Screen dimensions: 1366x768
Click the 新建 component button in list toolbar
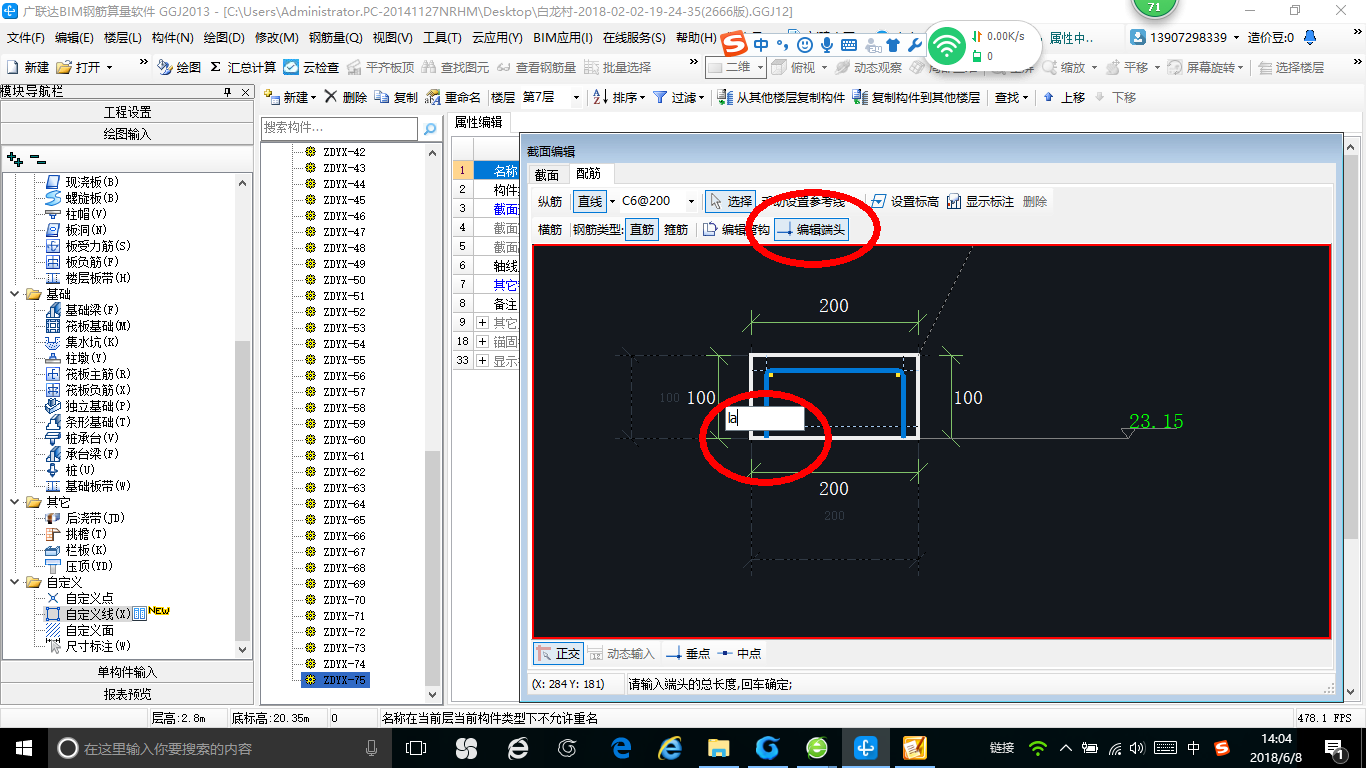point(290,97)
